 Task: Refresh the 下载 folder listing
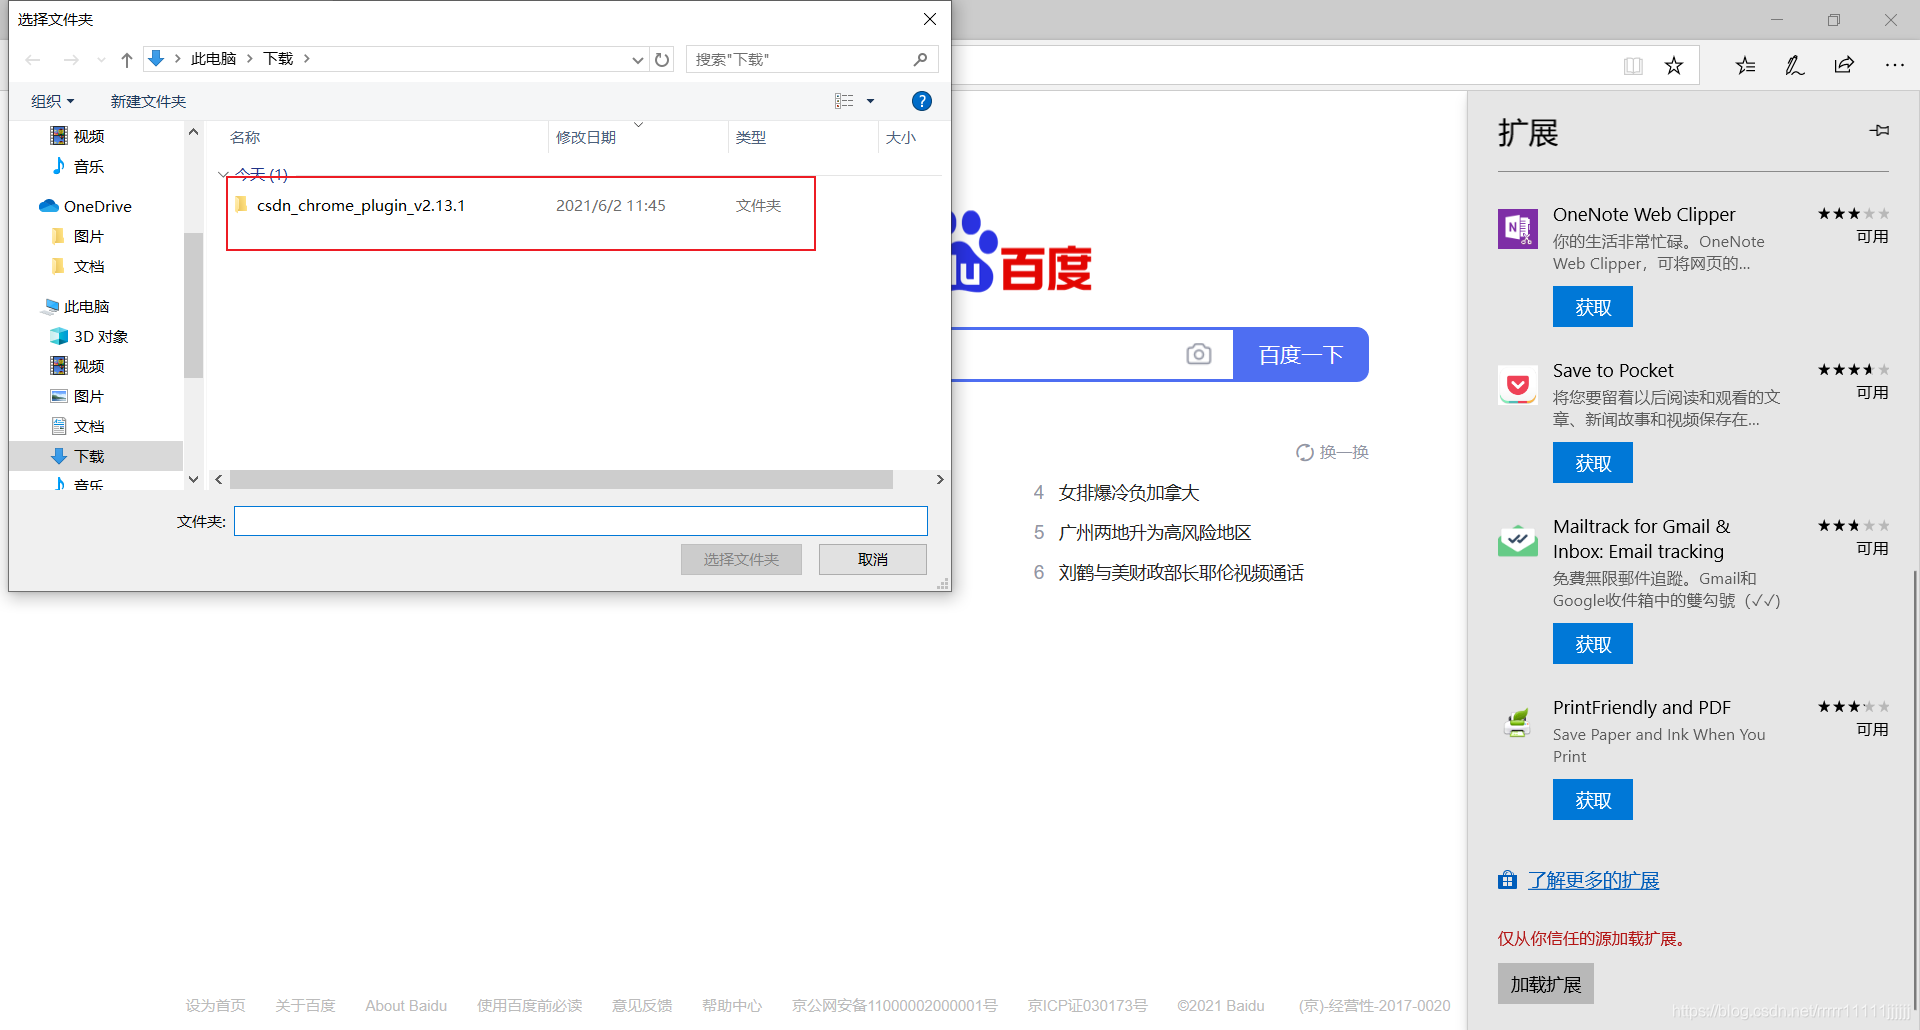point(662,59)
